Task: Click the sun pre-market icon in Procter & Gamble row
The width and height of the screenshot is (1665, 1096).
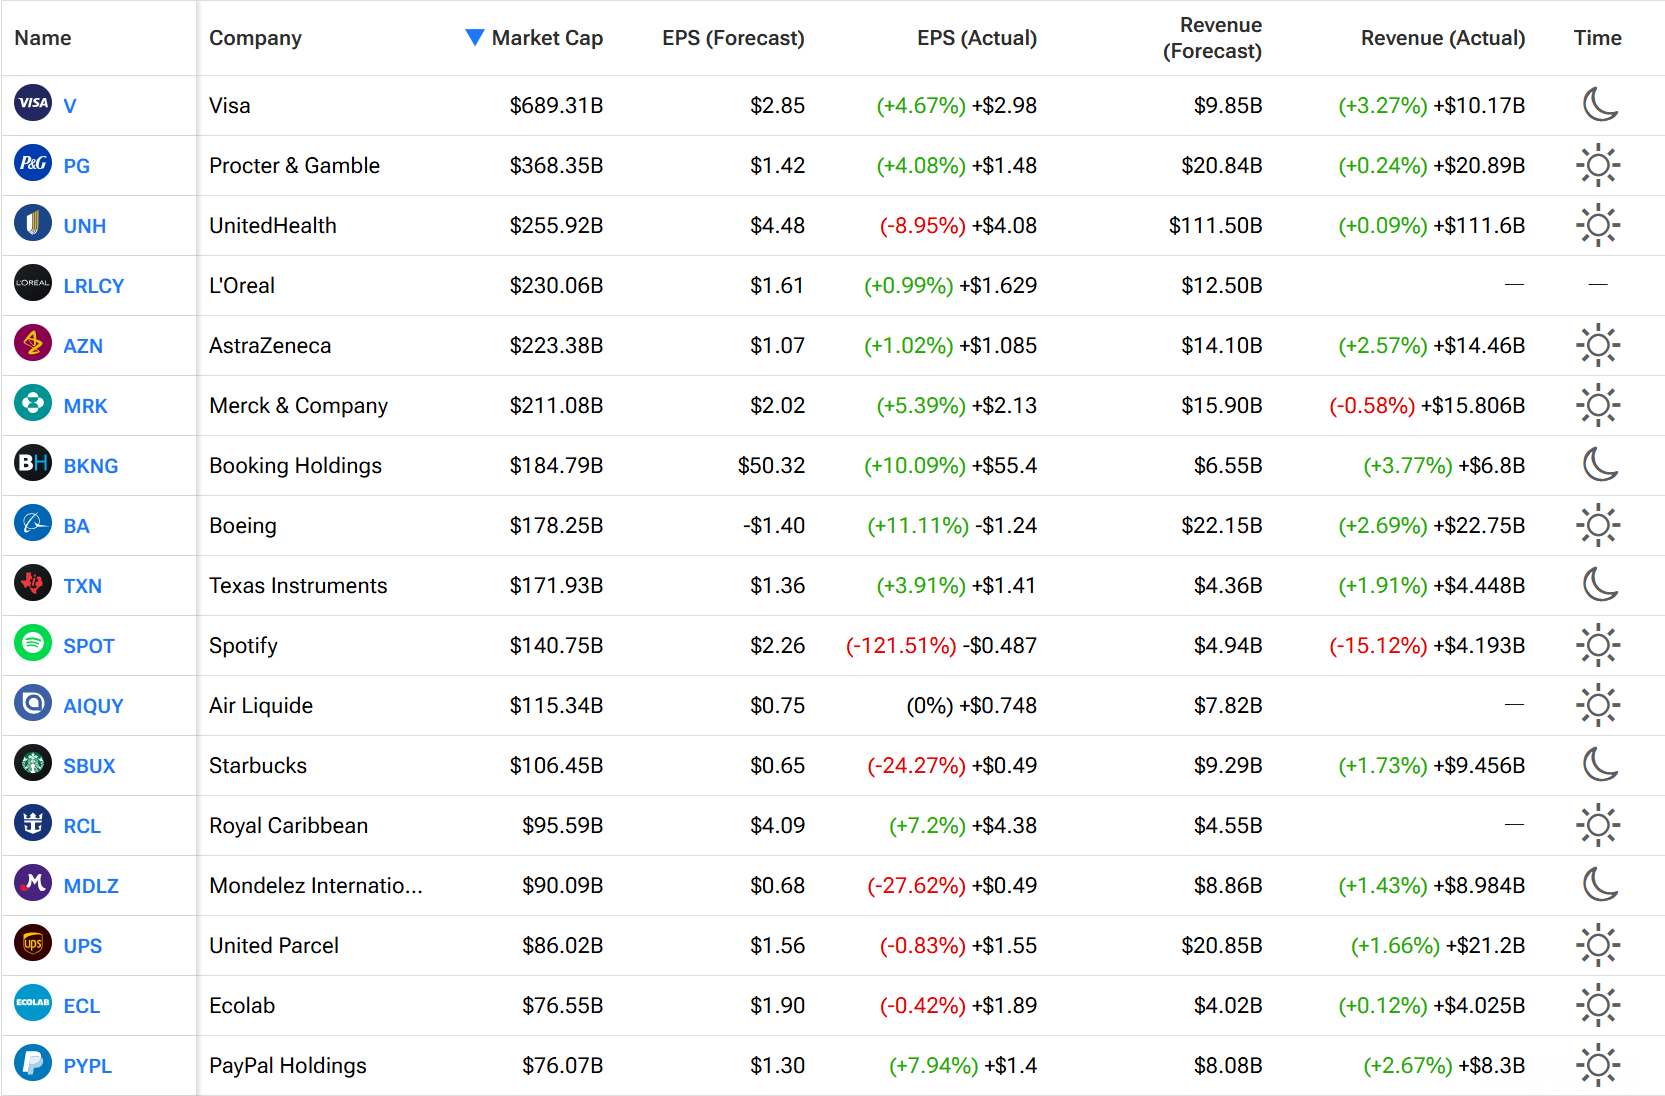Action: pyautogui.click(x=1598, y=165)
